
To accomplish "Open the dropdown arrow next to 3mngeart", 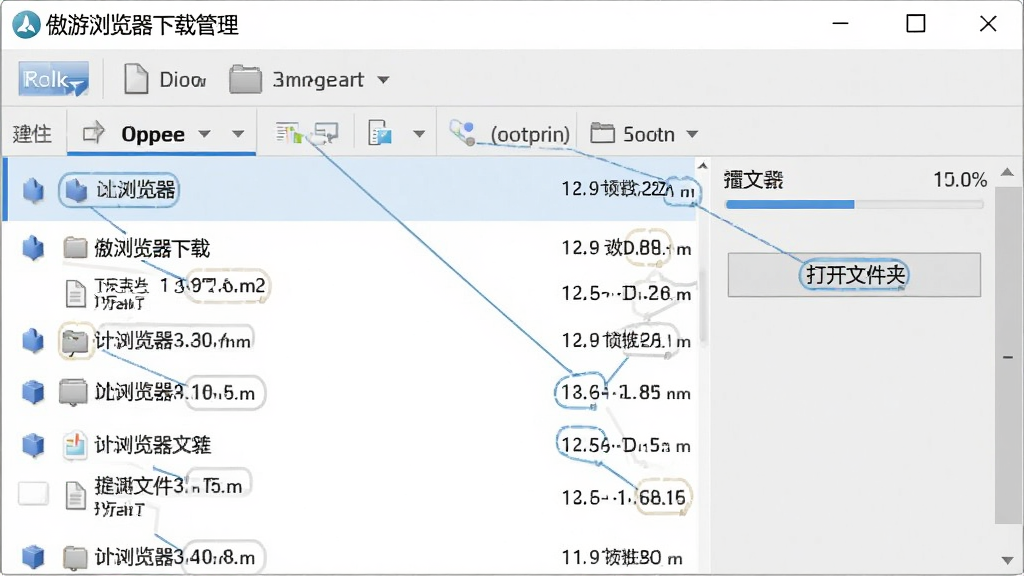I will [383, 80].
